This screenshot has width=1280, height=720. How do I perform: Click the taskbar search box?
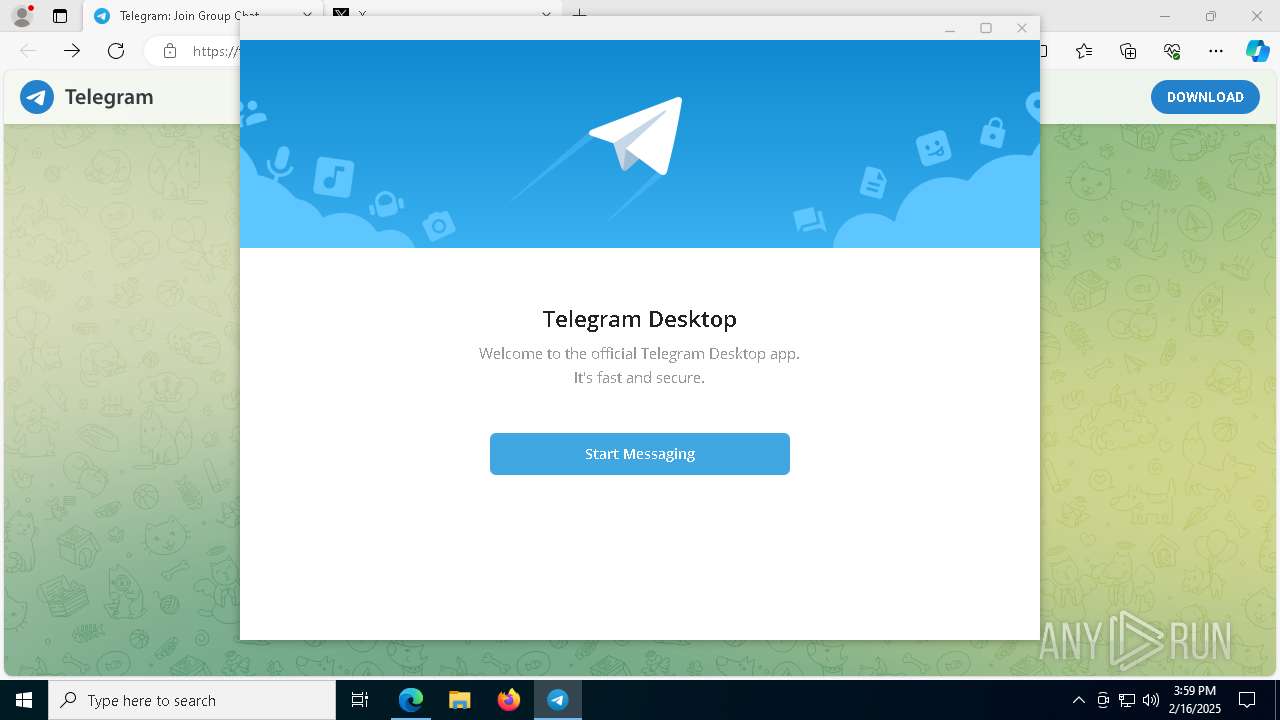coord(192,700)
